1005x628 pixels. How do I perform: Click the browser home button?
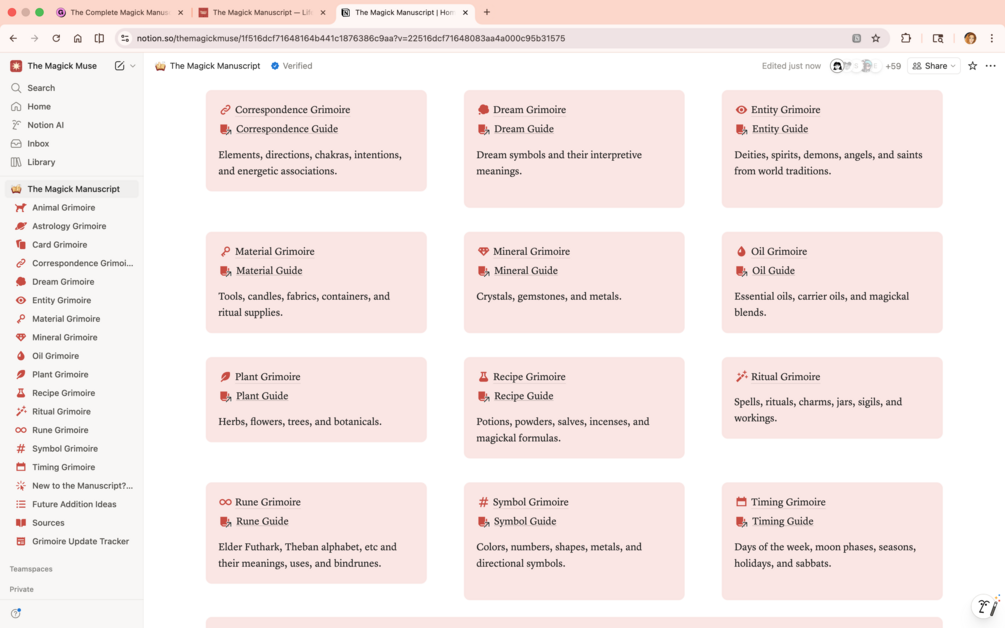tap(78, 38)
